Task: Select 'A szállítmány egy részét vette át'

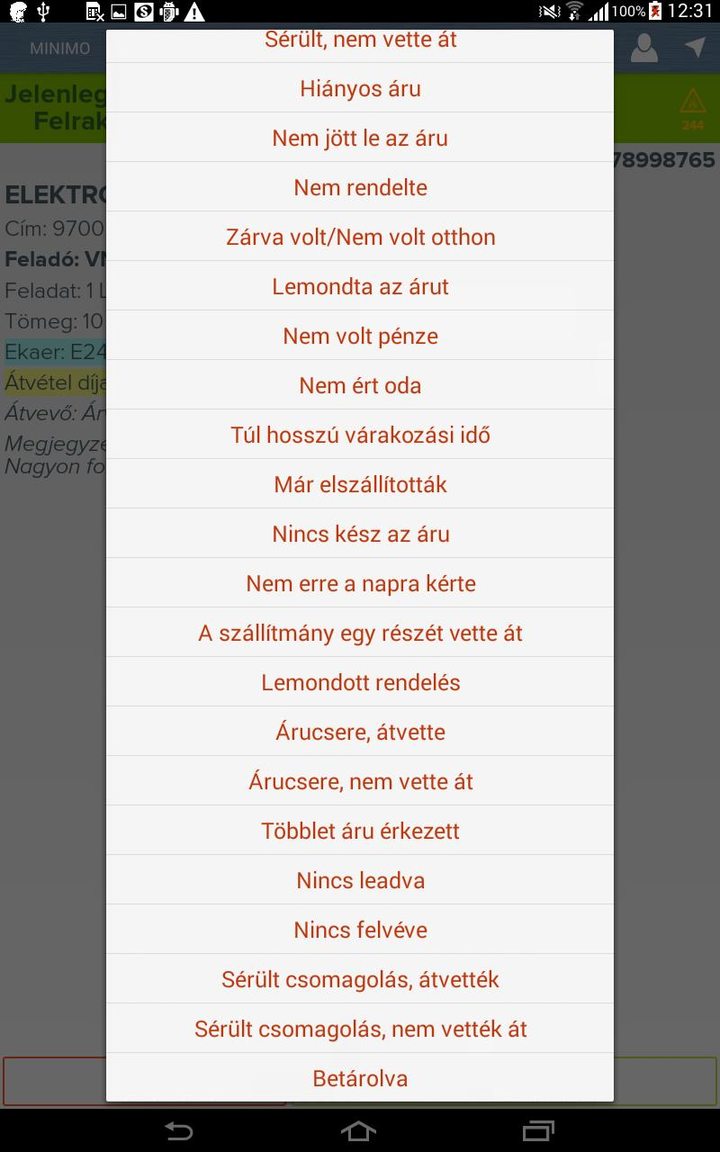Action: click(x=360, y=632)
